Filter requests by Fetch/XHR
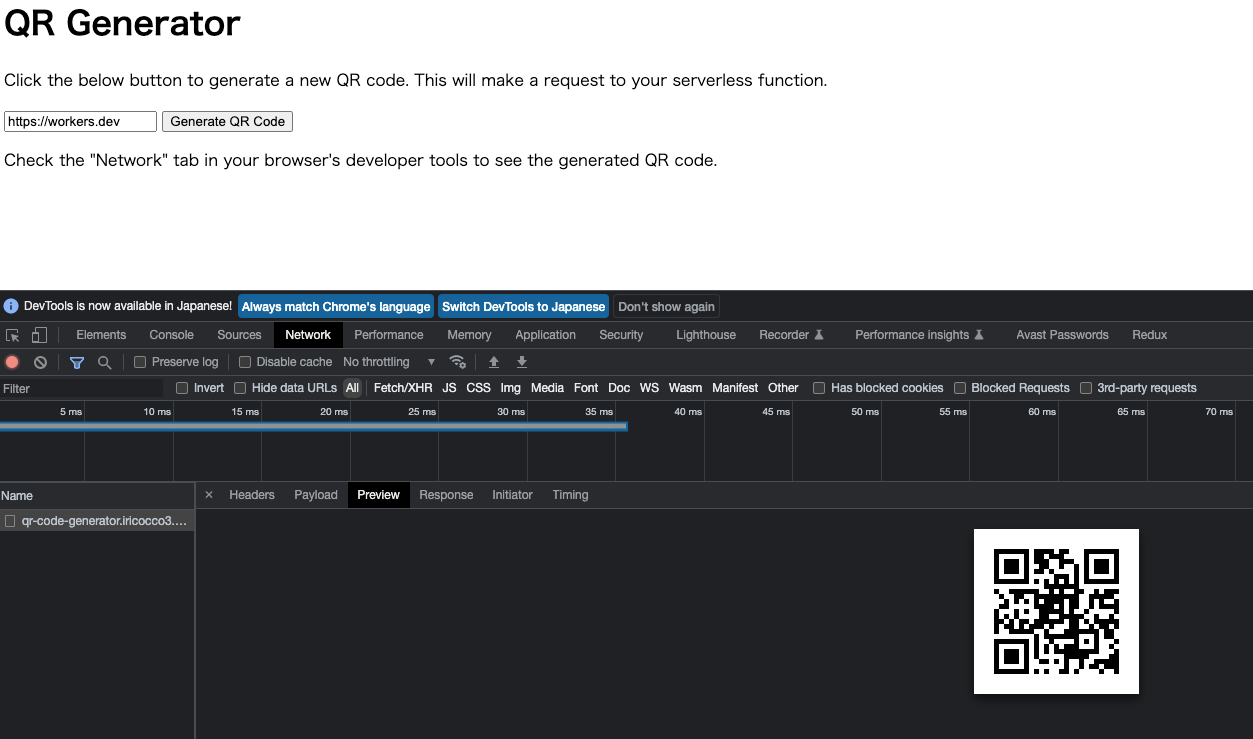 point(403,388)
